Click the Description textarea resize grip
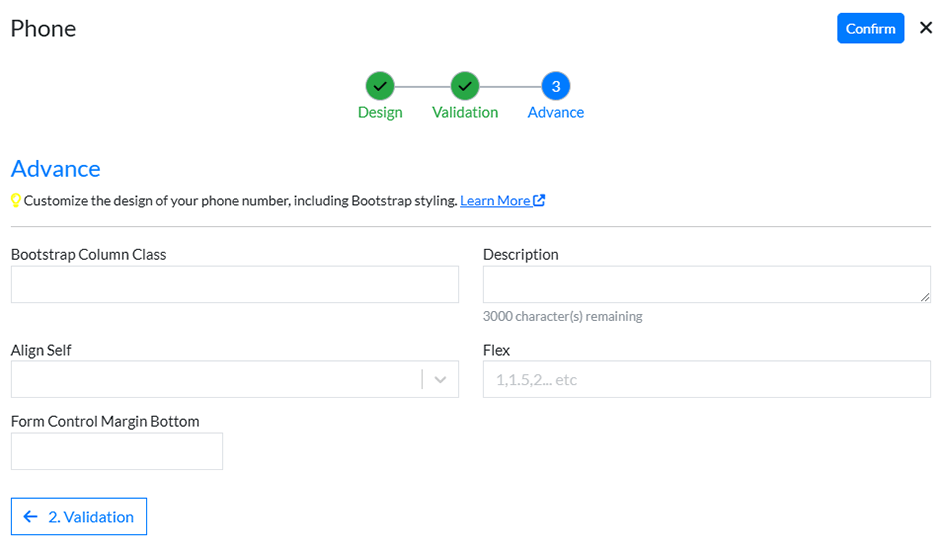Screen dimensions: 942x552 click(x=925, y=297)
